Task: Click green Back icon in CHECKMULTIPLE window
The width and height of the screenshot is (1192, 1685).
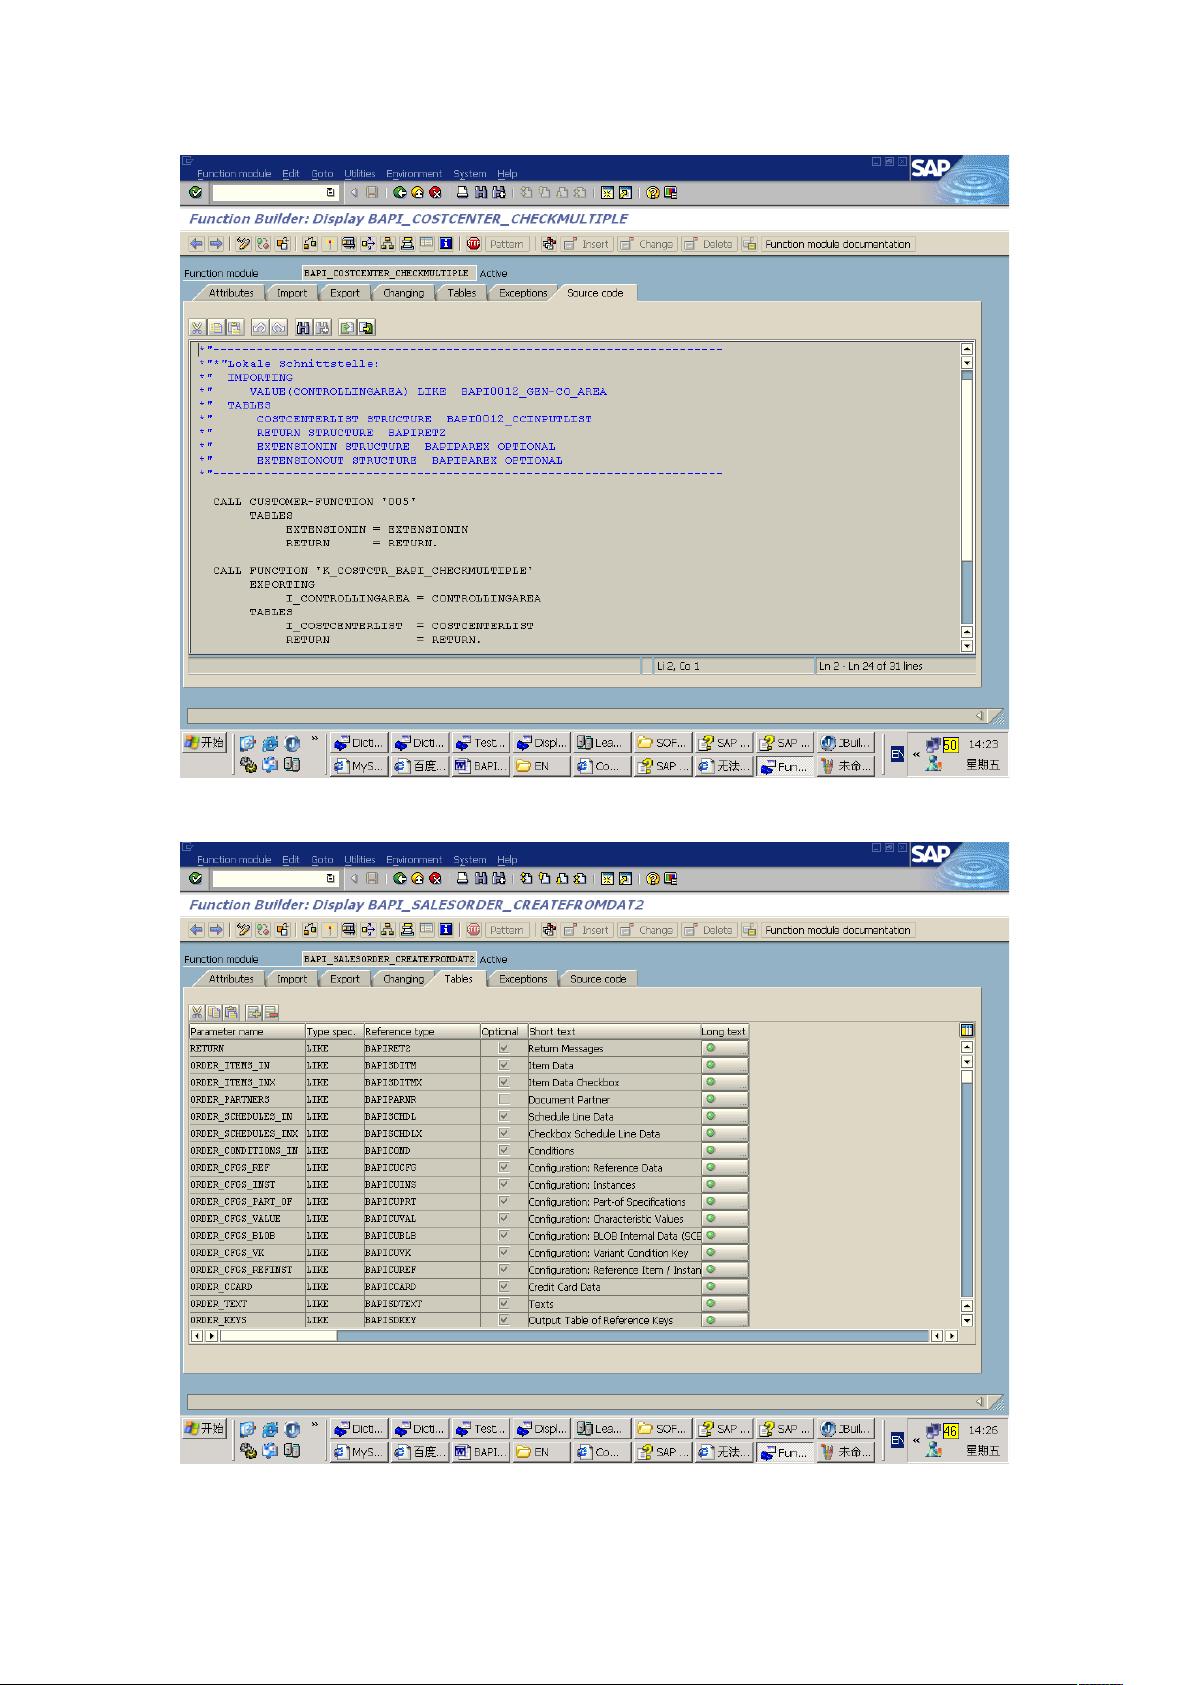Action: (400, 193)
